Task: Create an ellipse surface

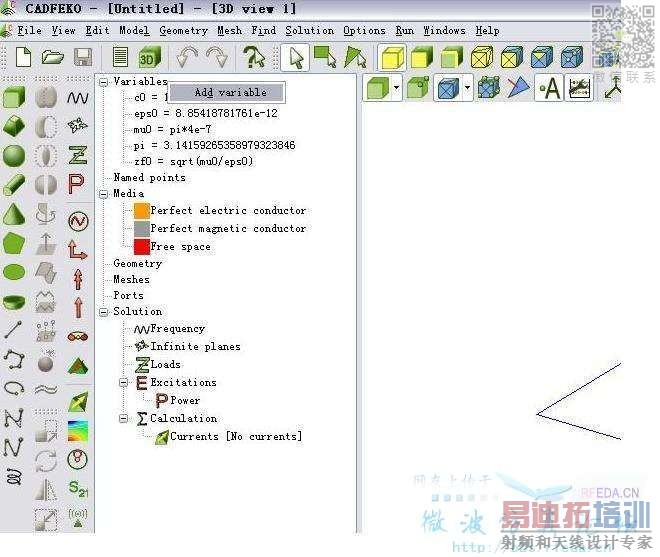Action: (x=14, y=272)
